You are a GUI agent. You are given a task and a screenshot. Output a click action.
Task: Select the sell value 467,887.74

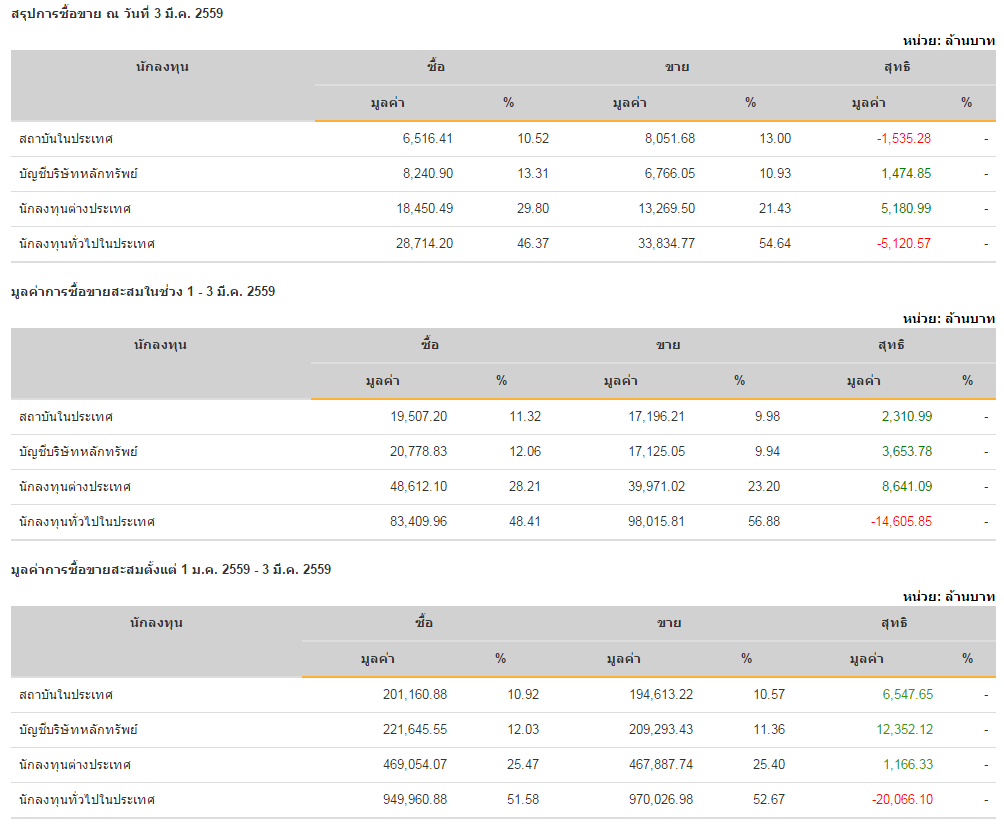click(650, 764)
